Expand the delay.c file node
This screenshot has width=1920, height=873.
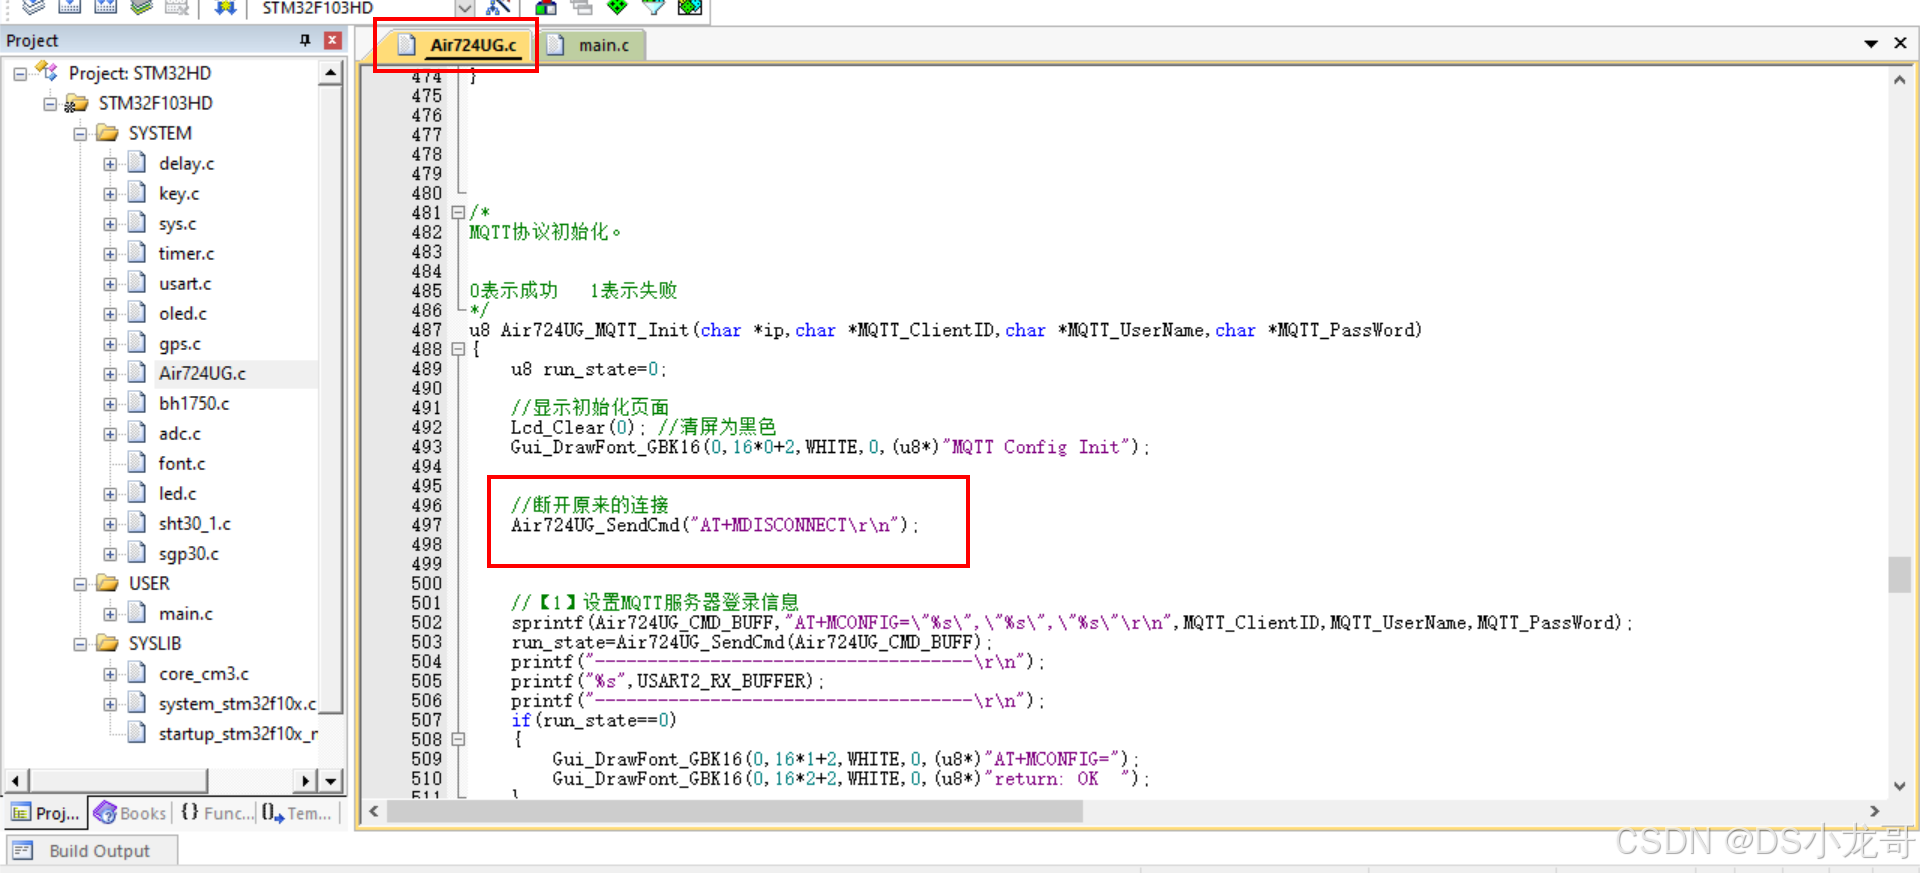pos(110,164)
